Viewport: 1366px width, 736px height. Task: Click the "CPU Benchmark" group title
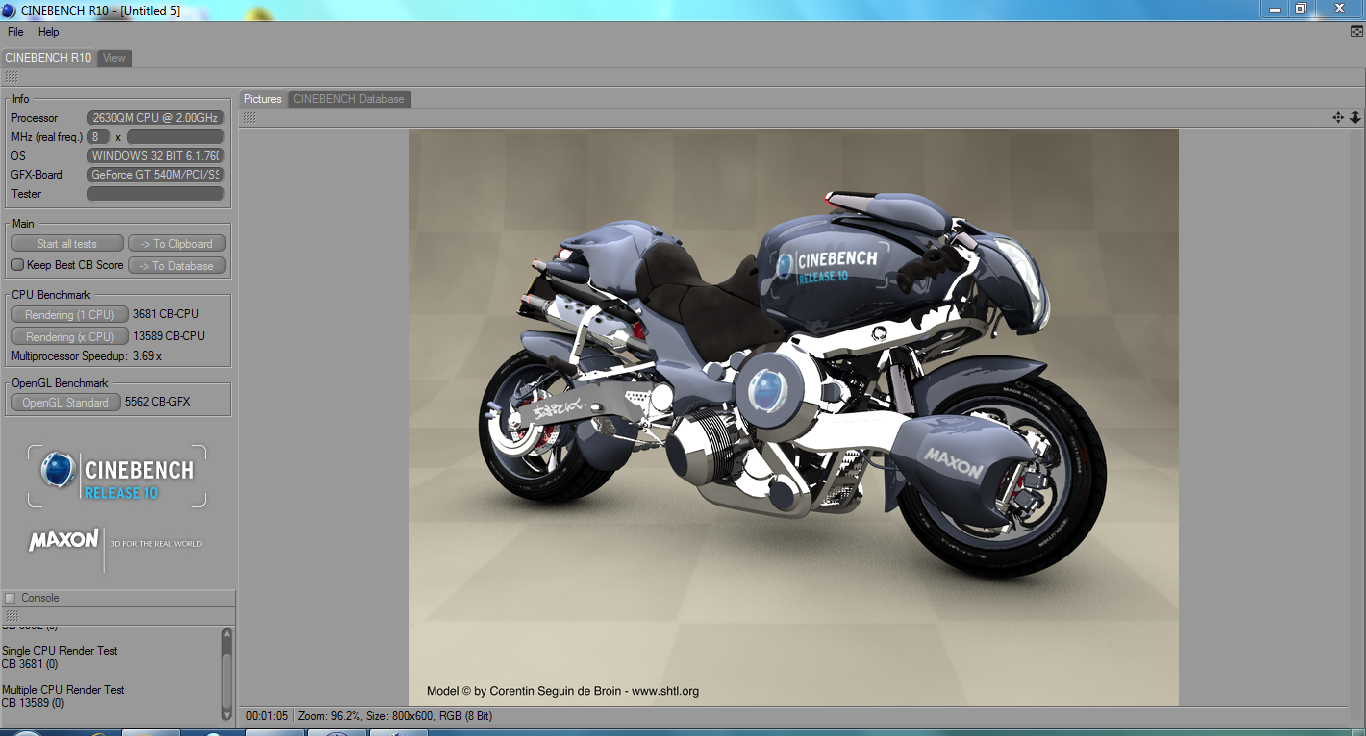click(51, 295)
